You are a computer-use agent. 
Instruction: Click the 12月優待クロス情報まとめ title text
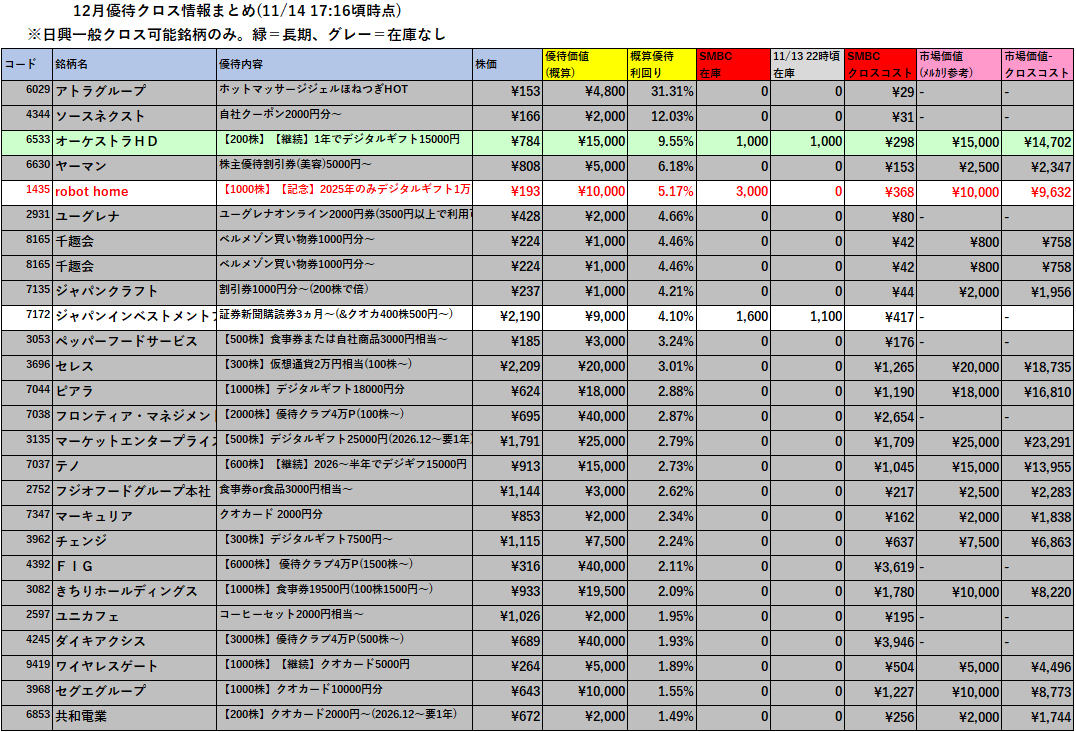pyautogui.click(x=238, y=11)
